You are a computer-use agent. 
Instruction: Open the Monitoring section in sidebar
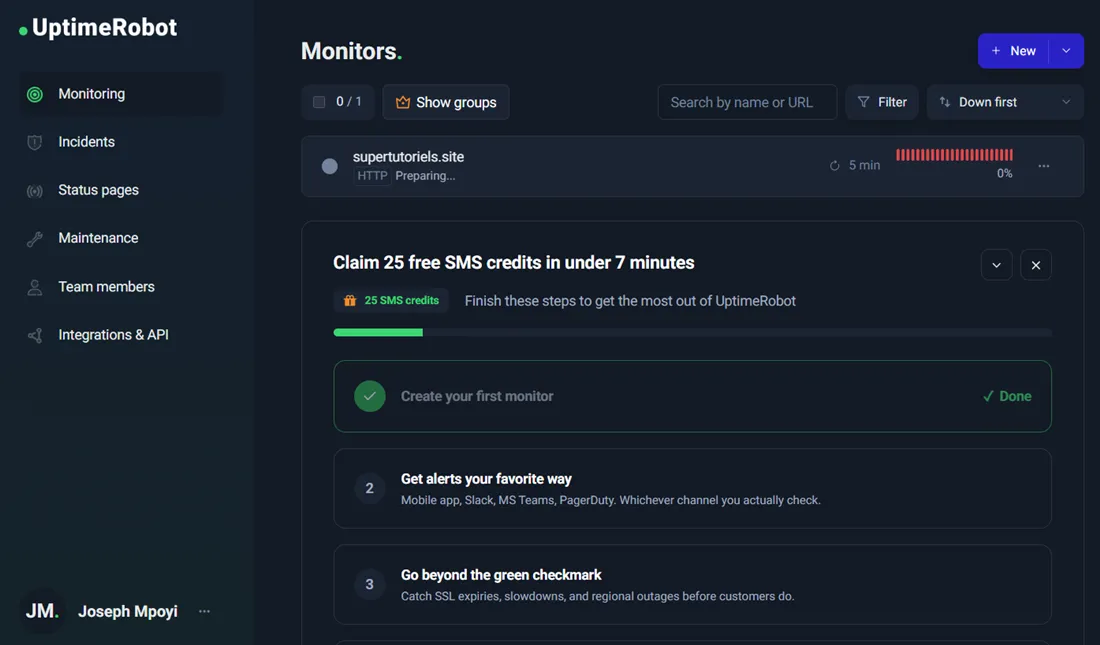[x=121, y=94]
